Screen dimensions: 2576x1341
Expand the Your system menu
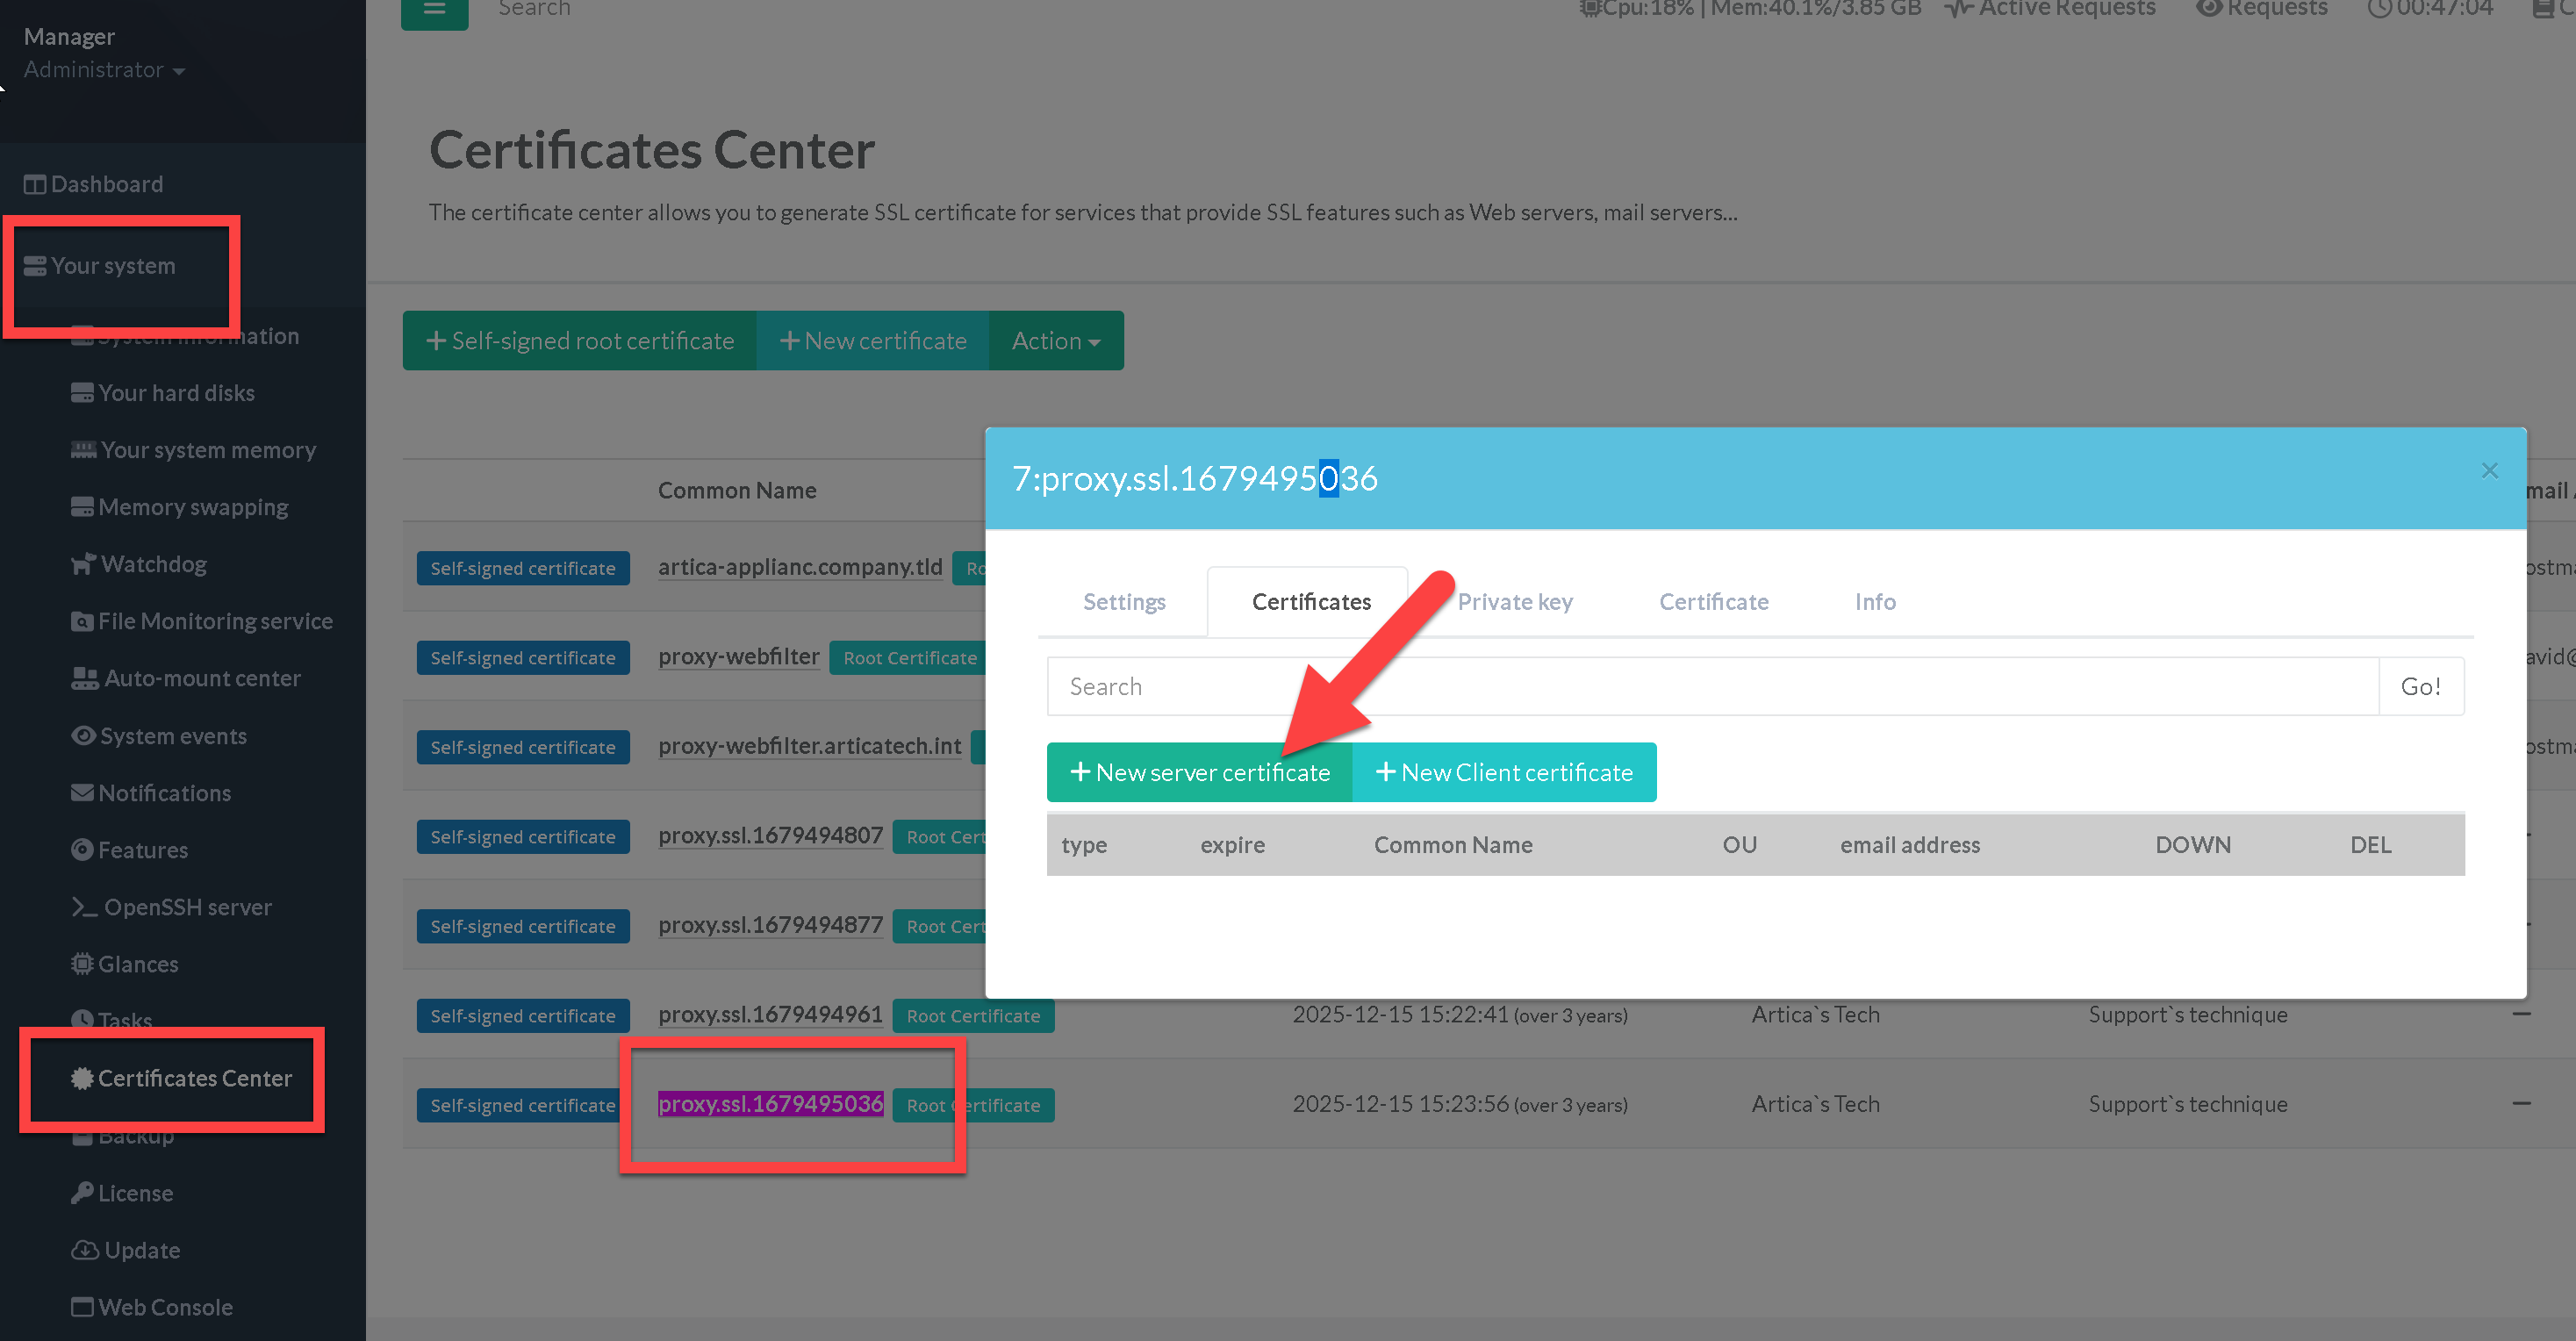coord(112,266)
